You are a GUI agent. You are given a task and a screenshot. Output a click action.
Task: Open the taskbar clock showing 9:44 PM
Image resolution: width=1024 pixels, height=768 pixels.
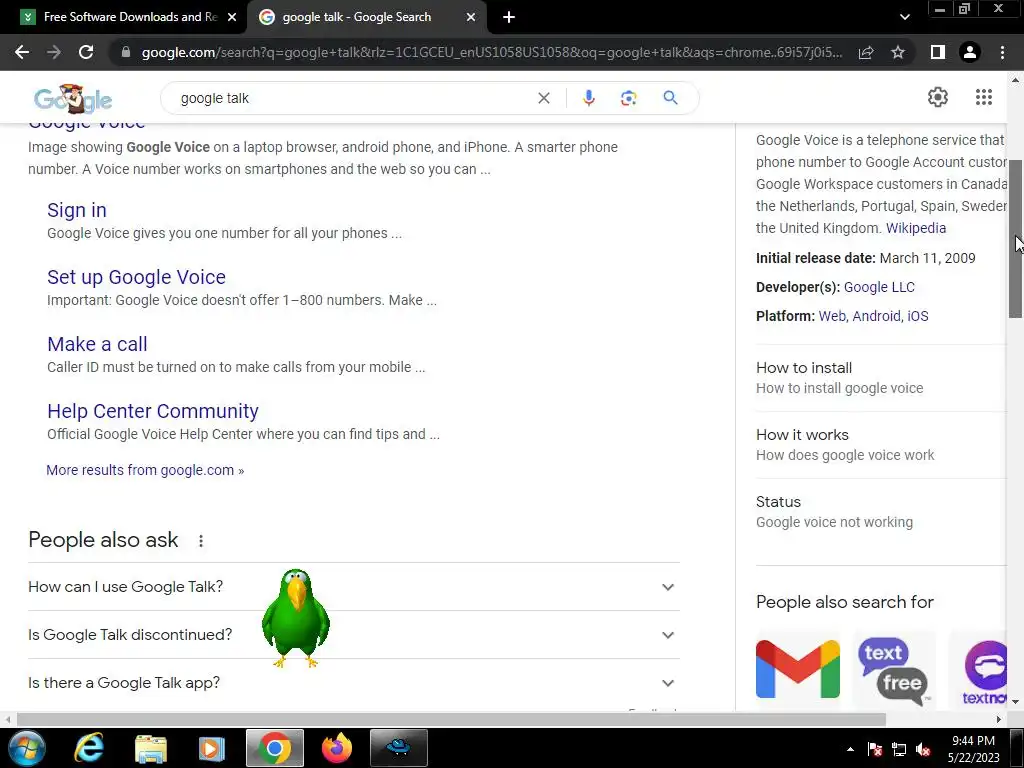973,749
